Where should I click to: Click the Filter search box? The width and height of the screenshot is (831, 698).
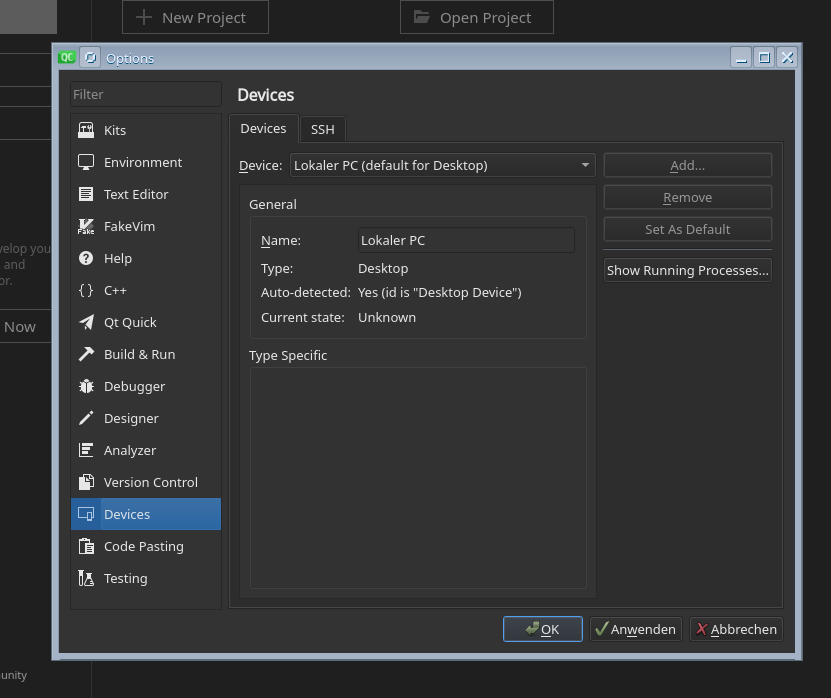coord(146,94)
